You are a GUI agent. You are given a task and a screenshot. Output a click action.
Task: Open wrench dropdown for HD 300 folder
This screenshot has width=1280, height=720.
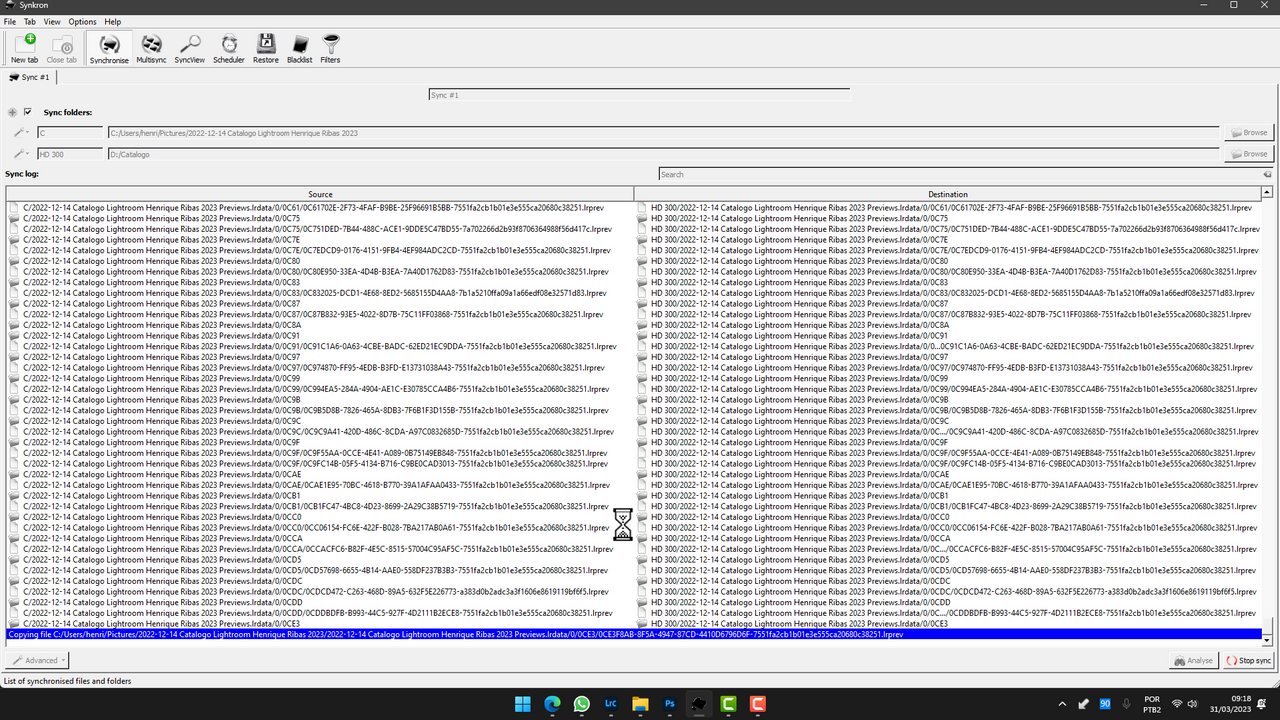(x=21, y=154)
